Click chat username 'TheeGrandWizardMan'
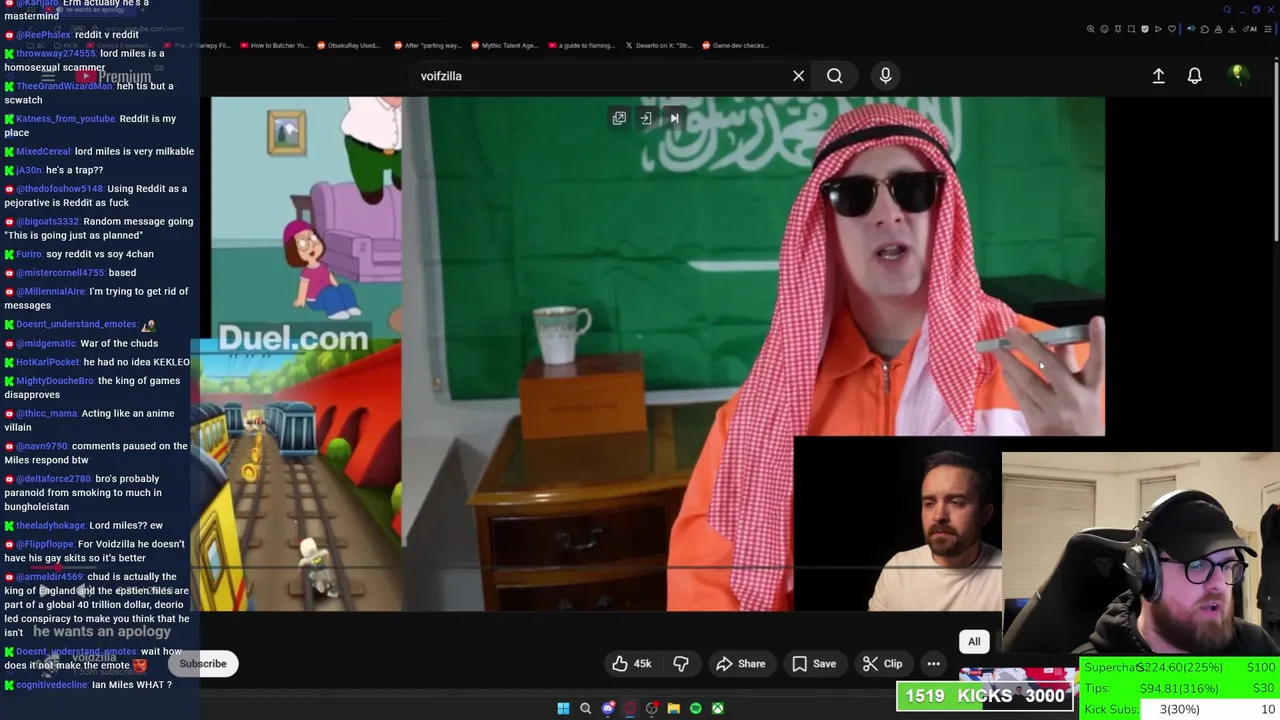 (64, 86)
